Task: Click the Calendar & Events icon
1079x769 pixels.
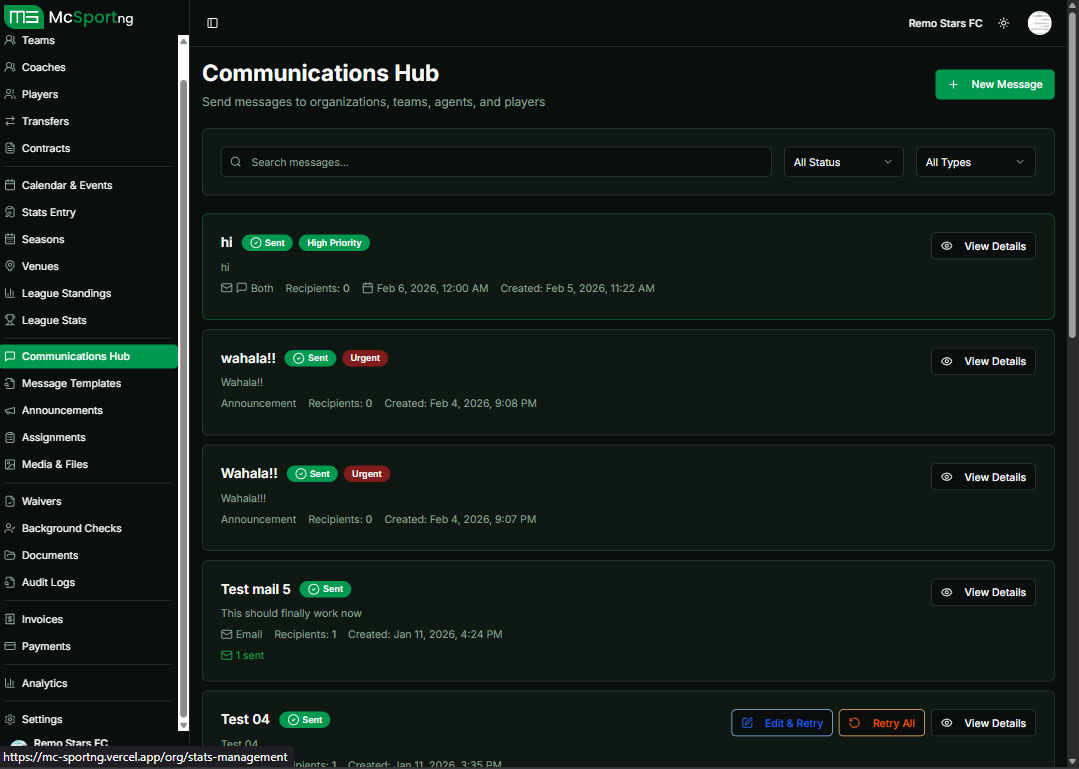Action: [11, 185]
